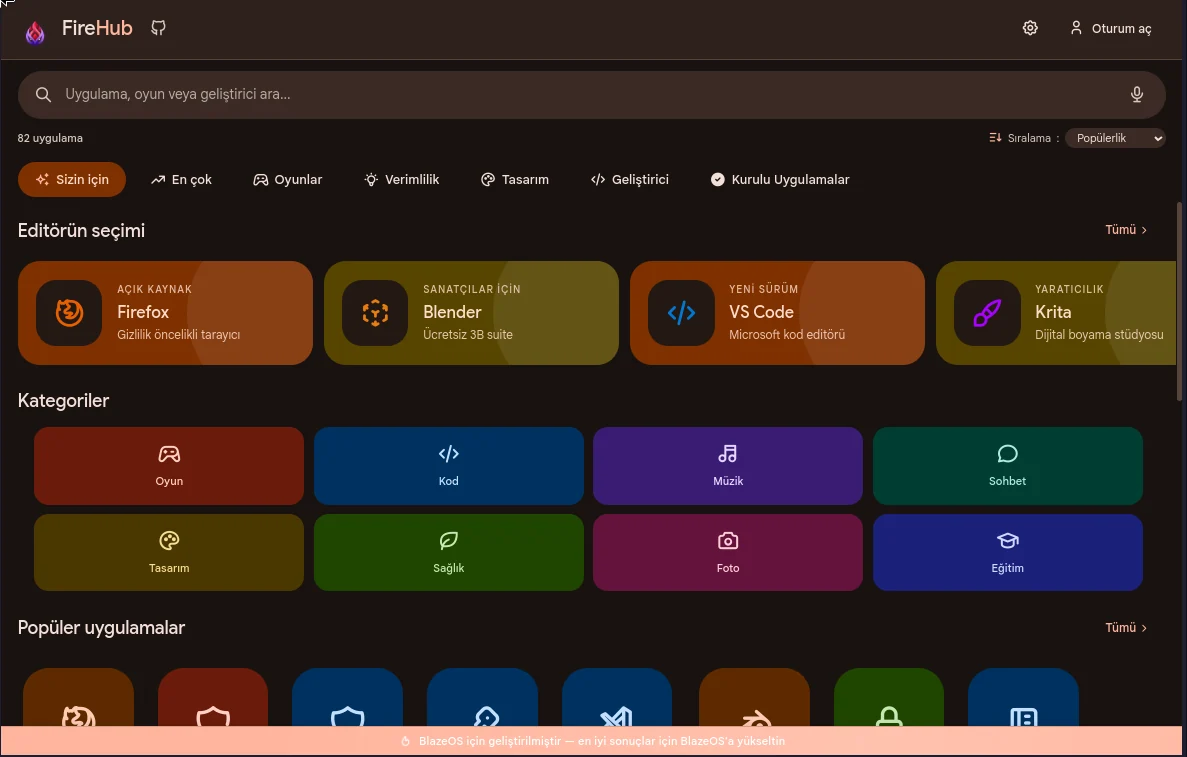Start voice search with the microphone icon
This screenshot has height=757, width=1187.
tap(1136, 95)
